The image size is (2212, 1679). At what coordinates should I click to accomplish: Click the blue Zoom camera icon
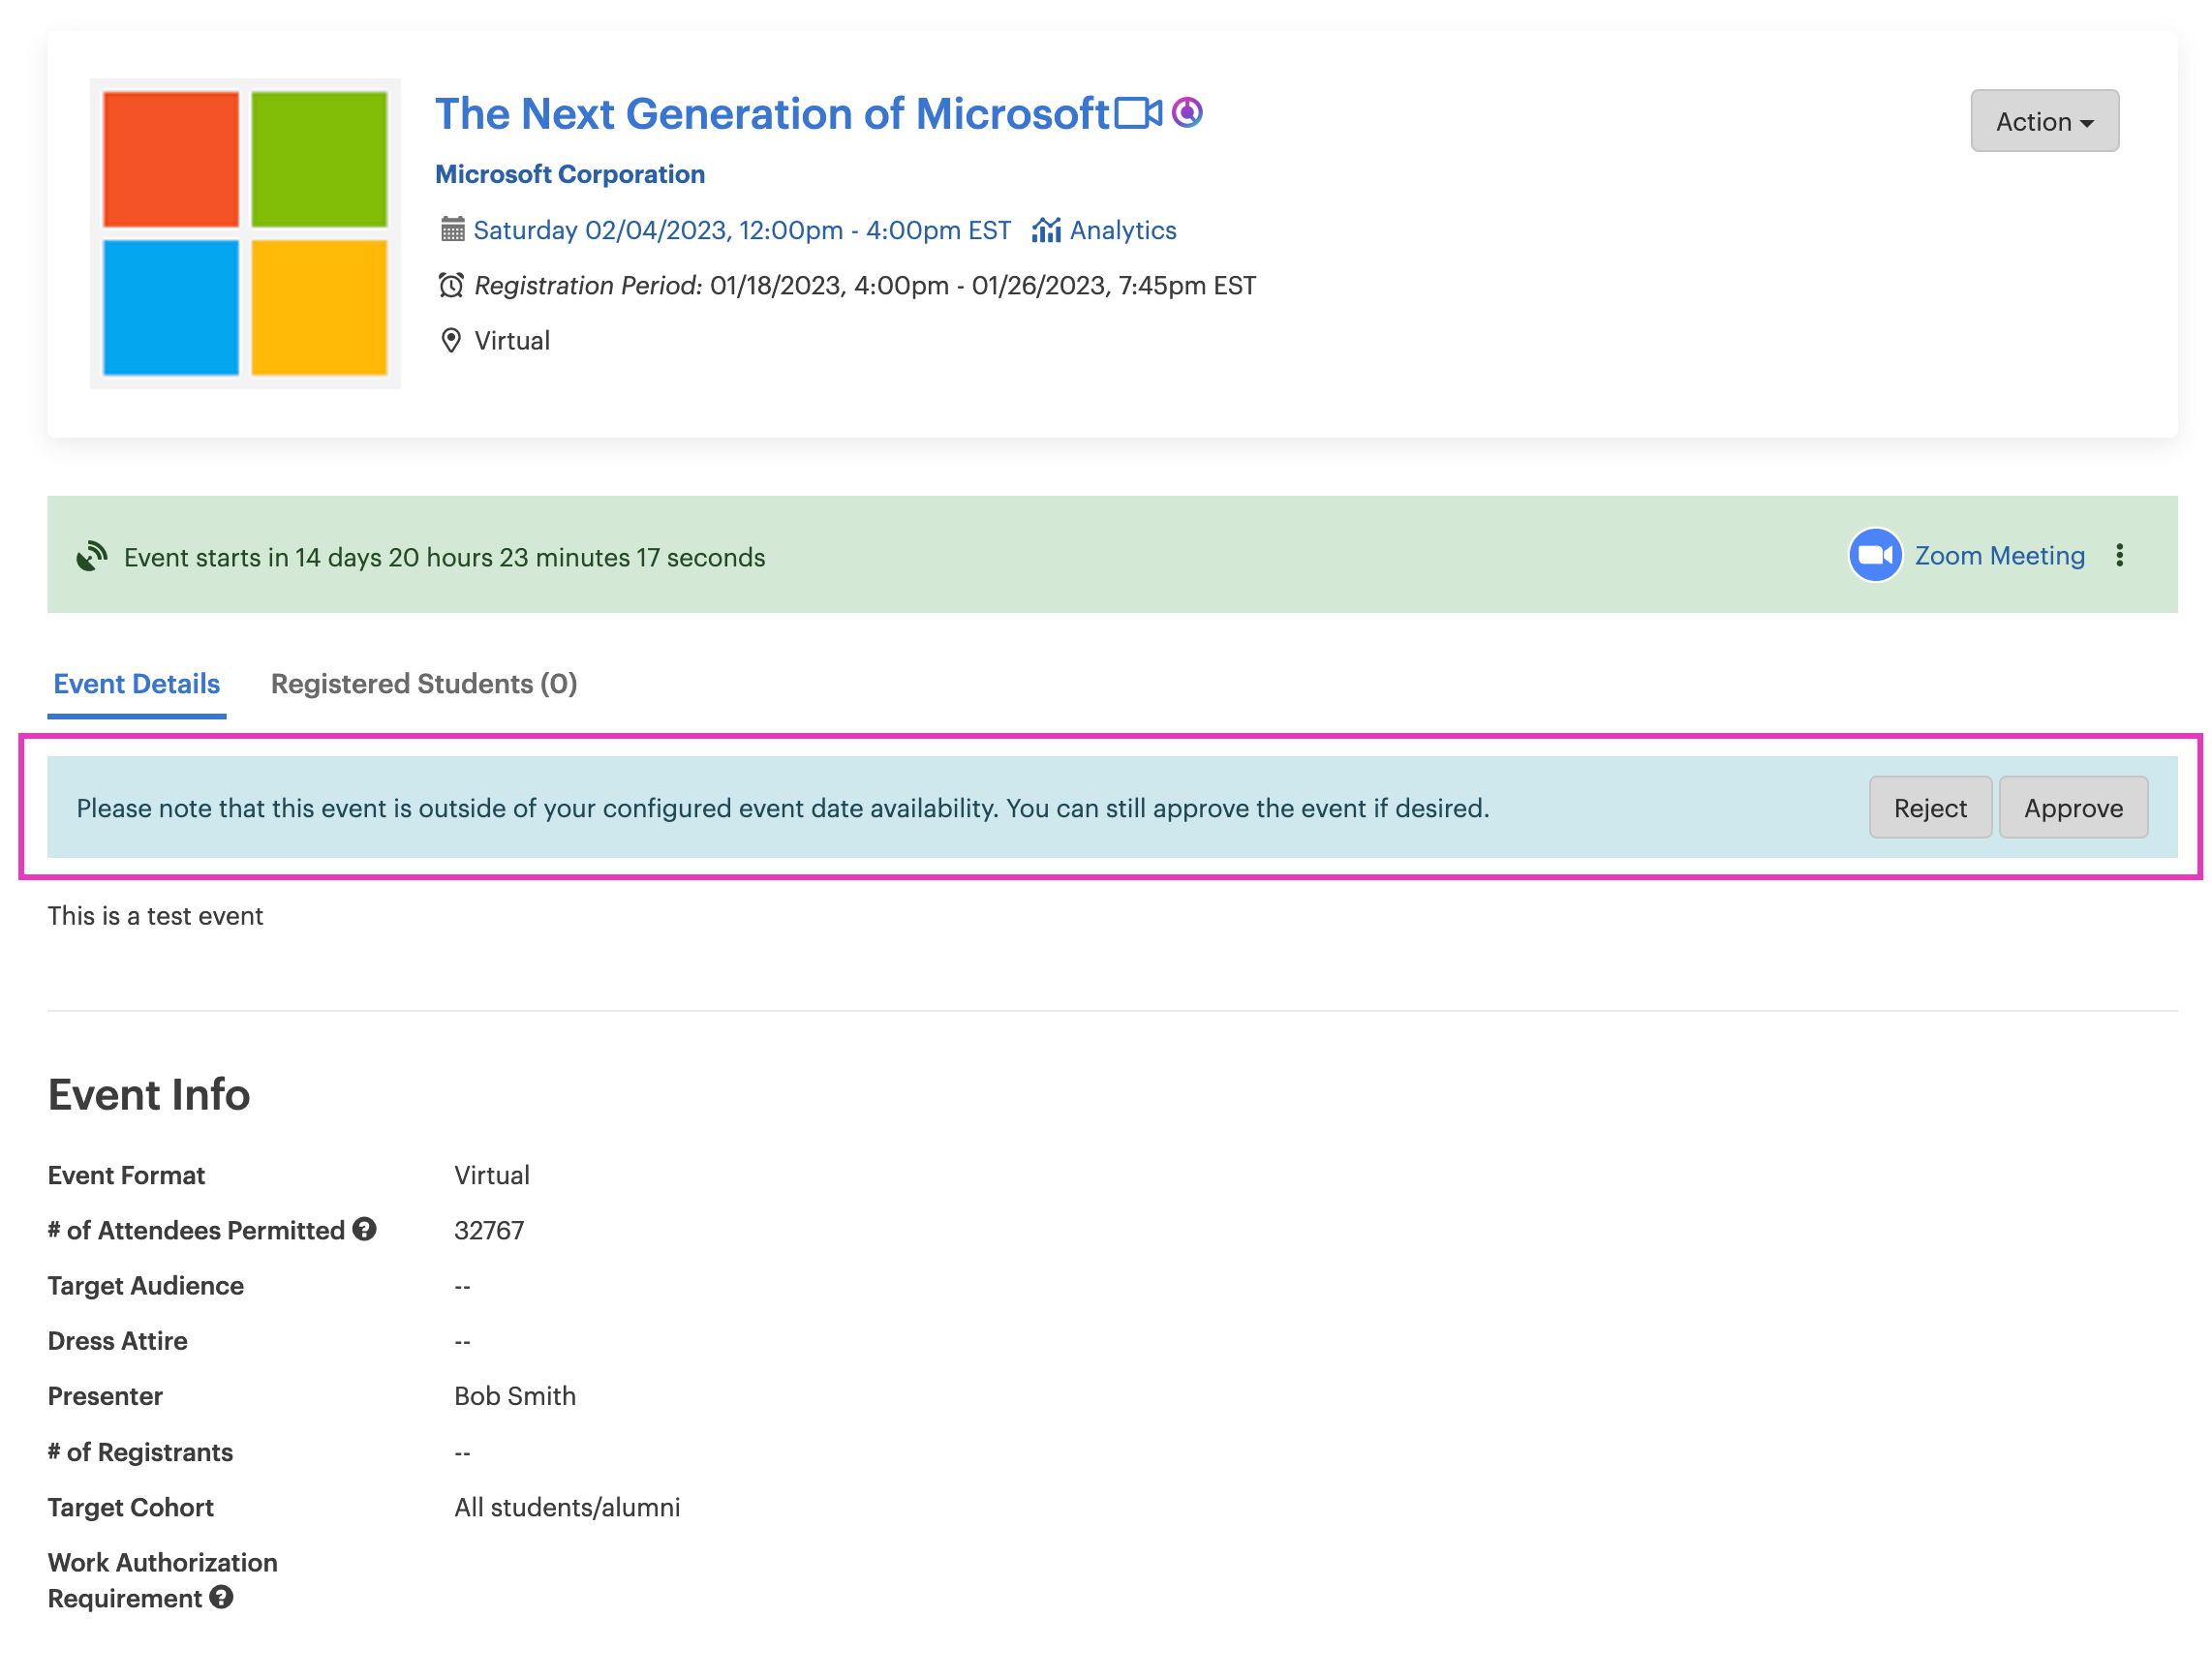click(x=1875, y=555)
